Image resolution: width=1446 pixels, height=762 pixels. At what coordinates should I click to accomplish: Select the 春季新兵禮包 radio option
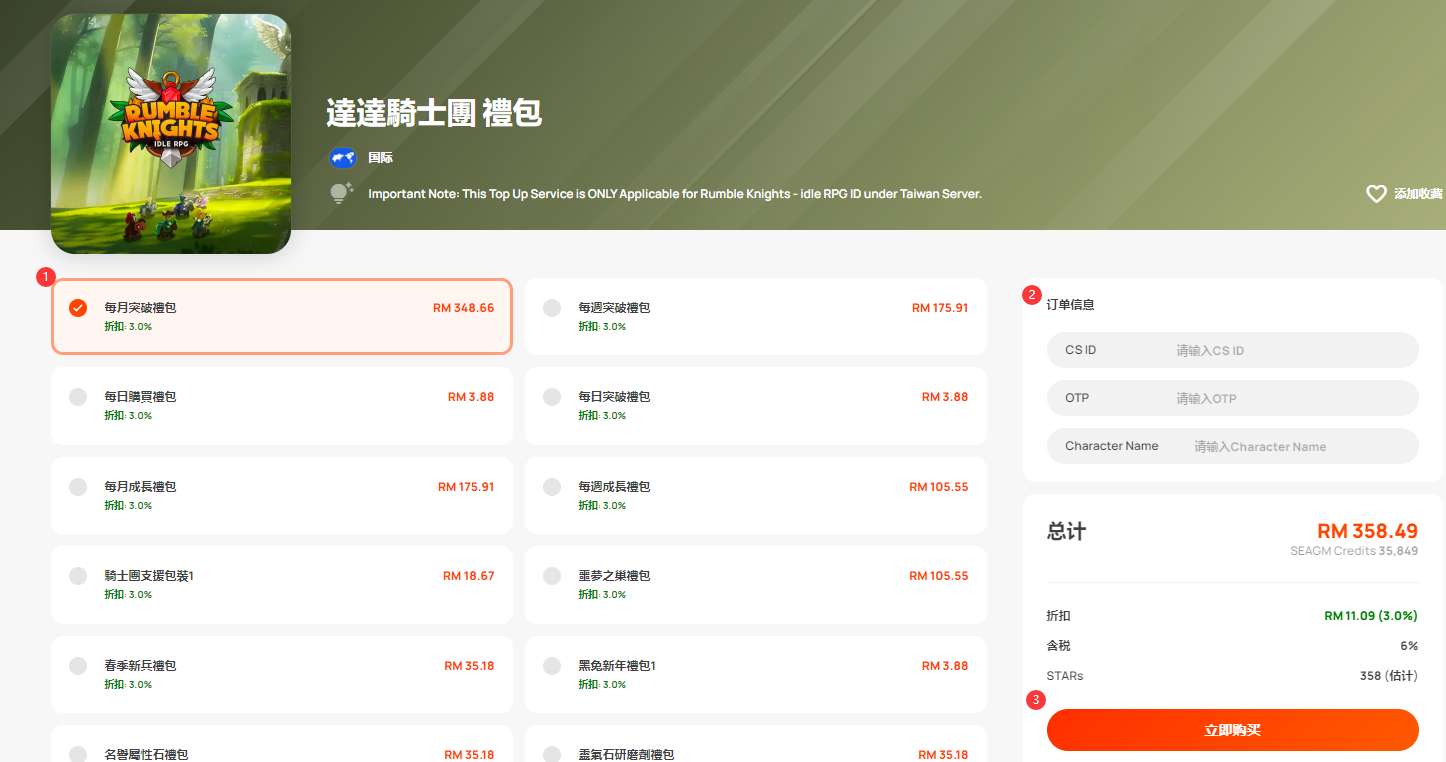78,666
